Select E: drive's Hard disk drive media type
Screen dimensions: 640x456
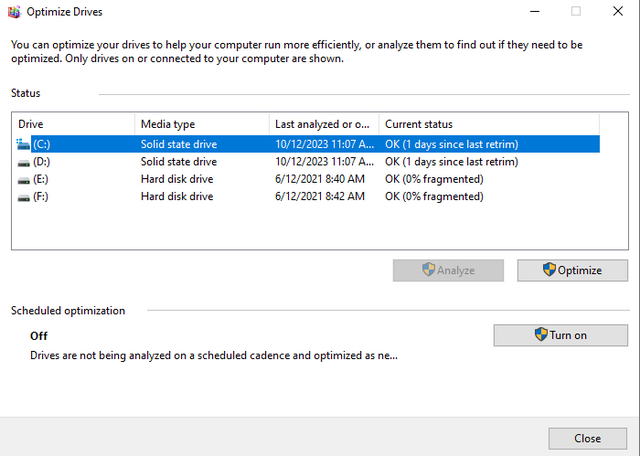point(178,179)
